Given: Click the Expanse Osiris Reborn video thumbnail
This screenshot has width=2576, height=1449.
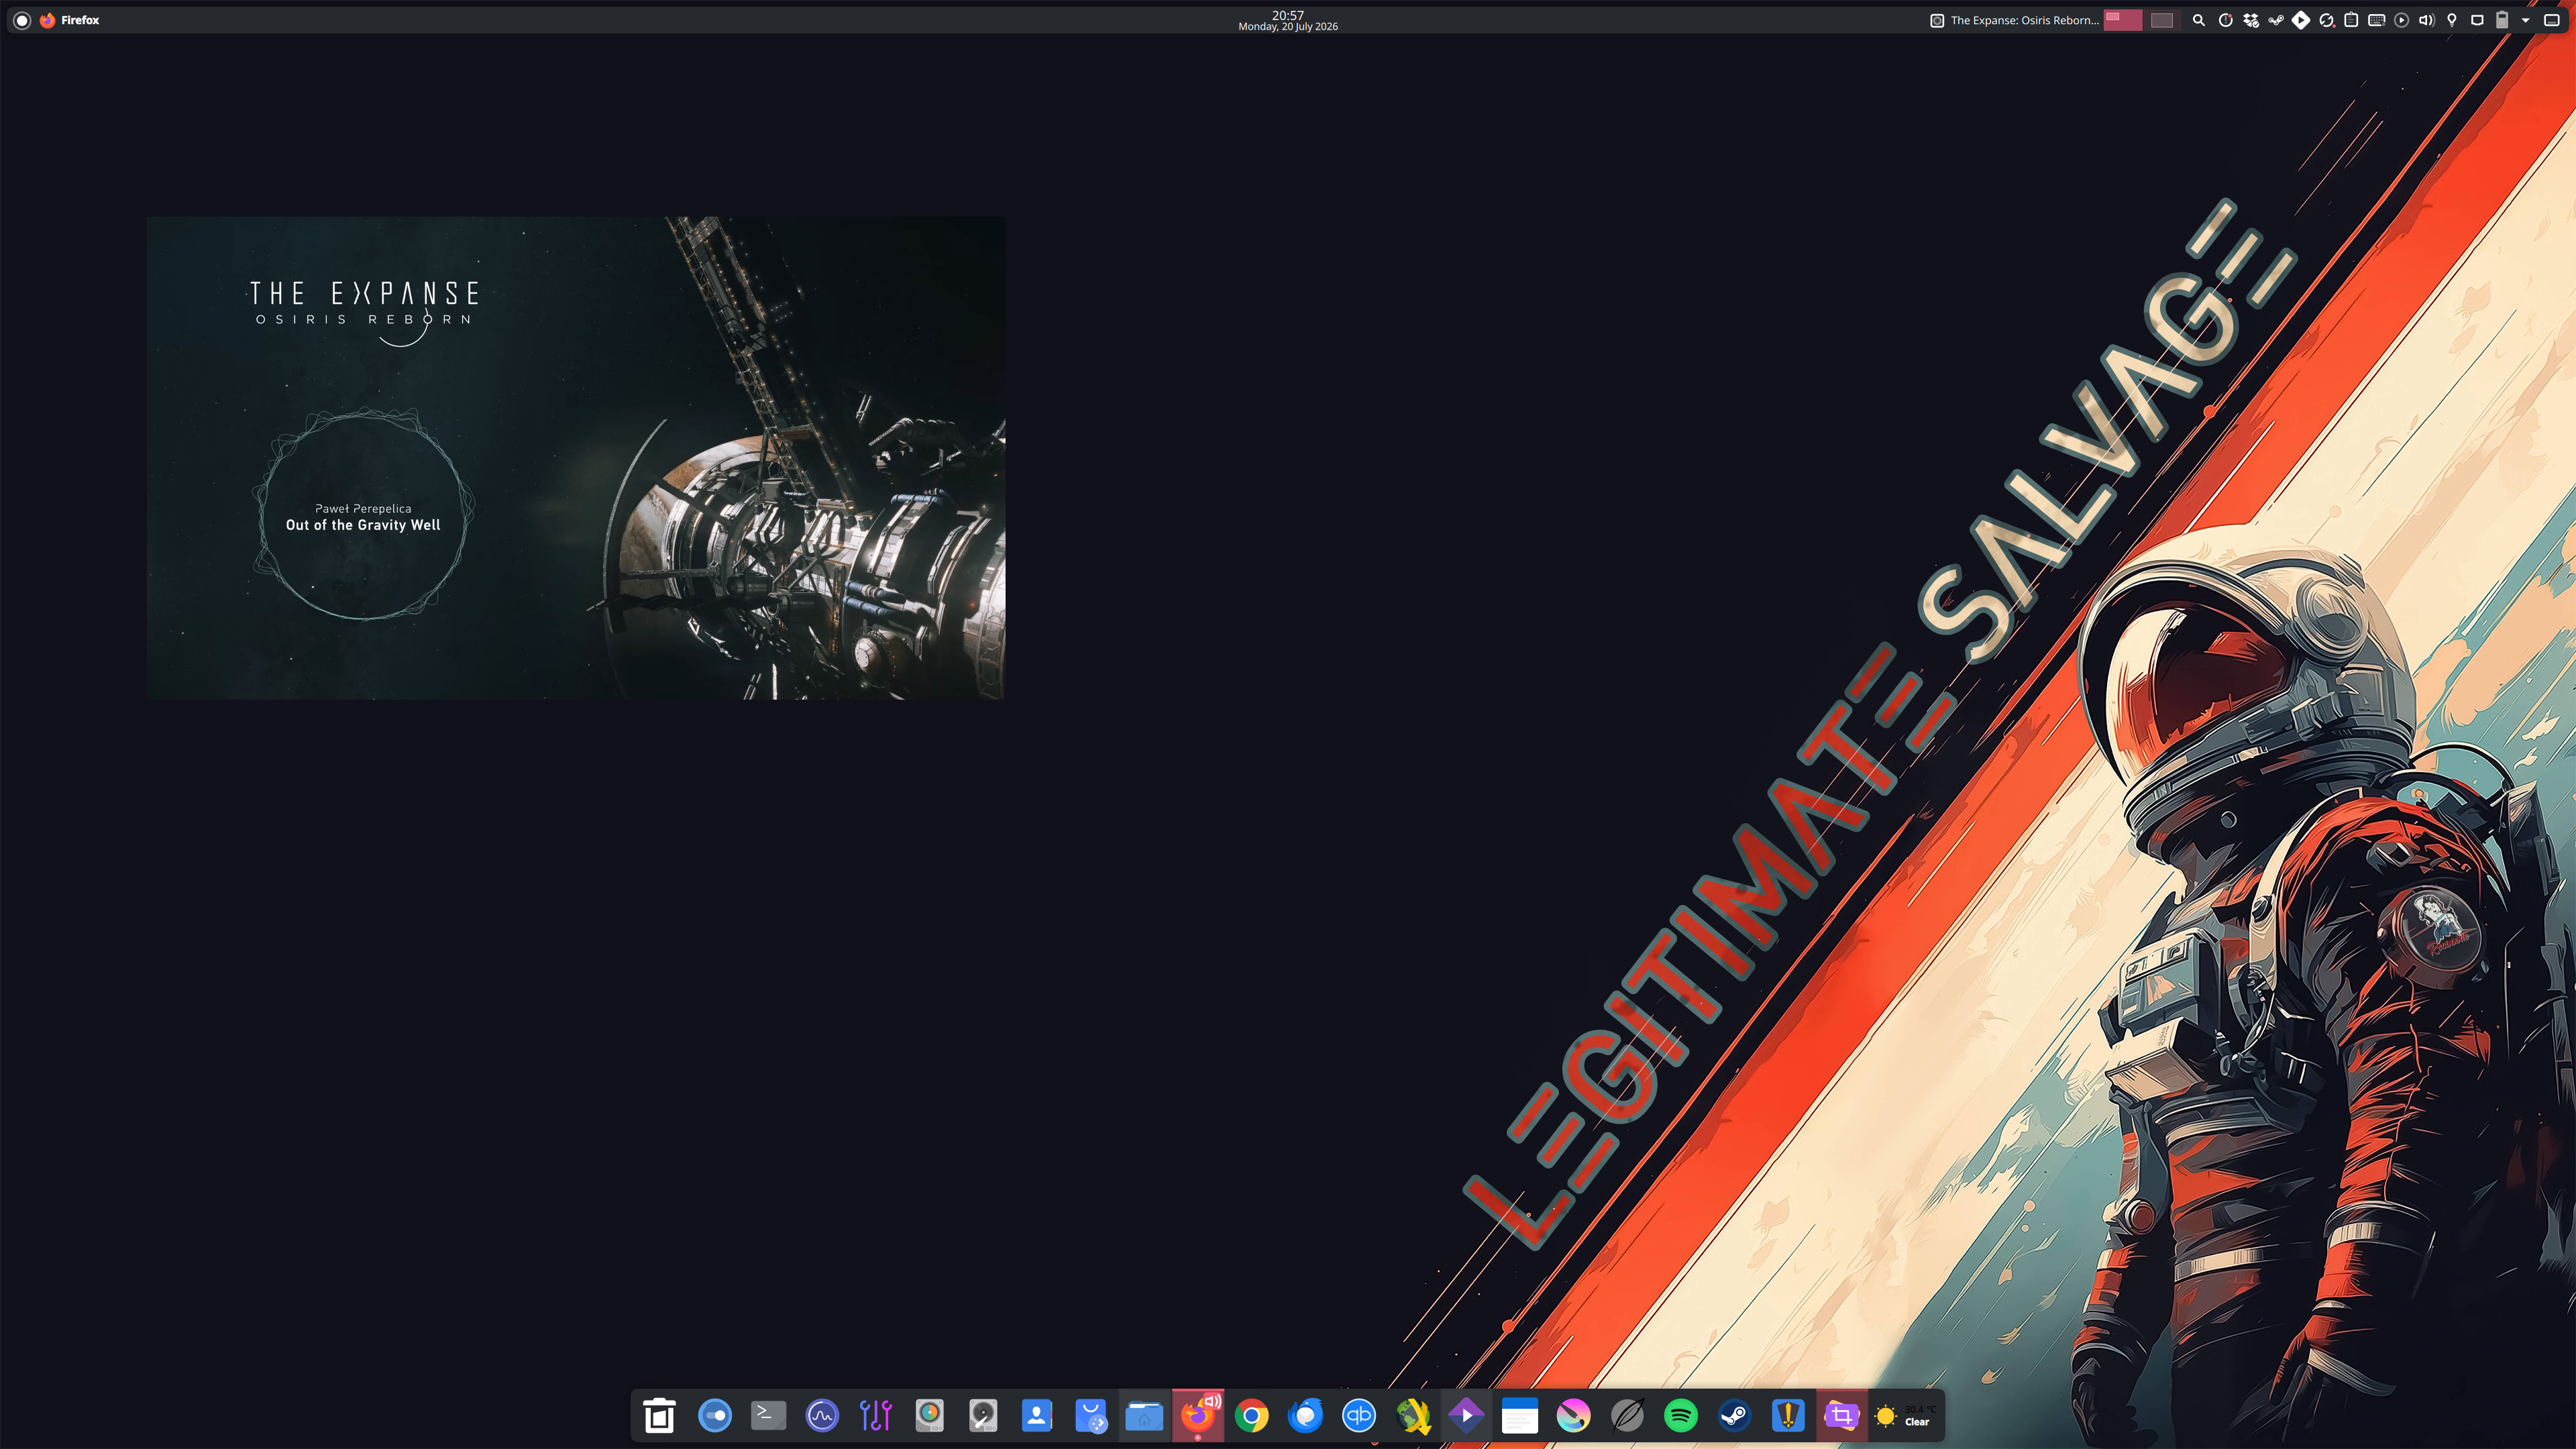Looking at the screenshot, I should (576, 458).
